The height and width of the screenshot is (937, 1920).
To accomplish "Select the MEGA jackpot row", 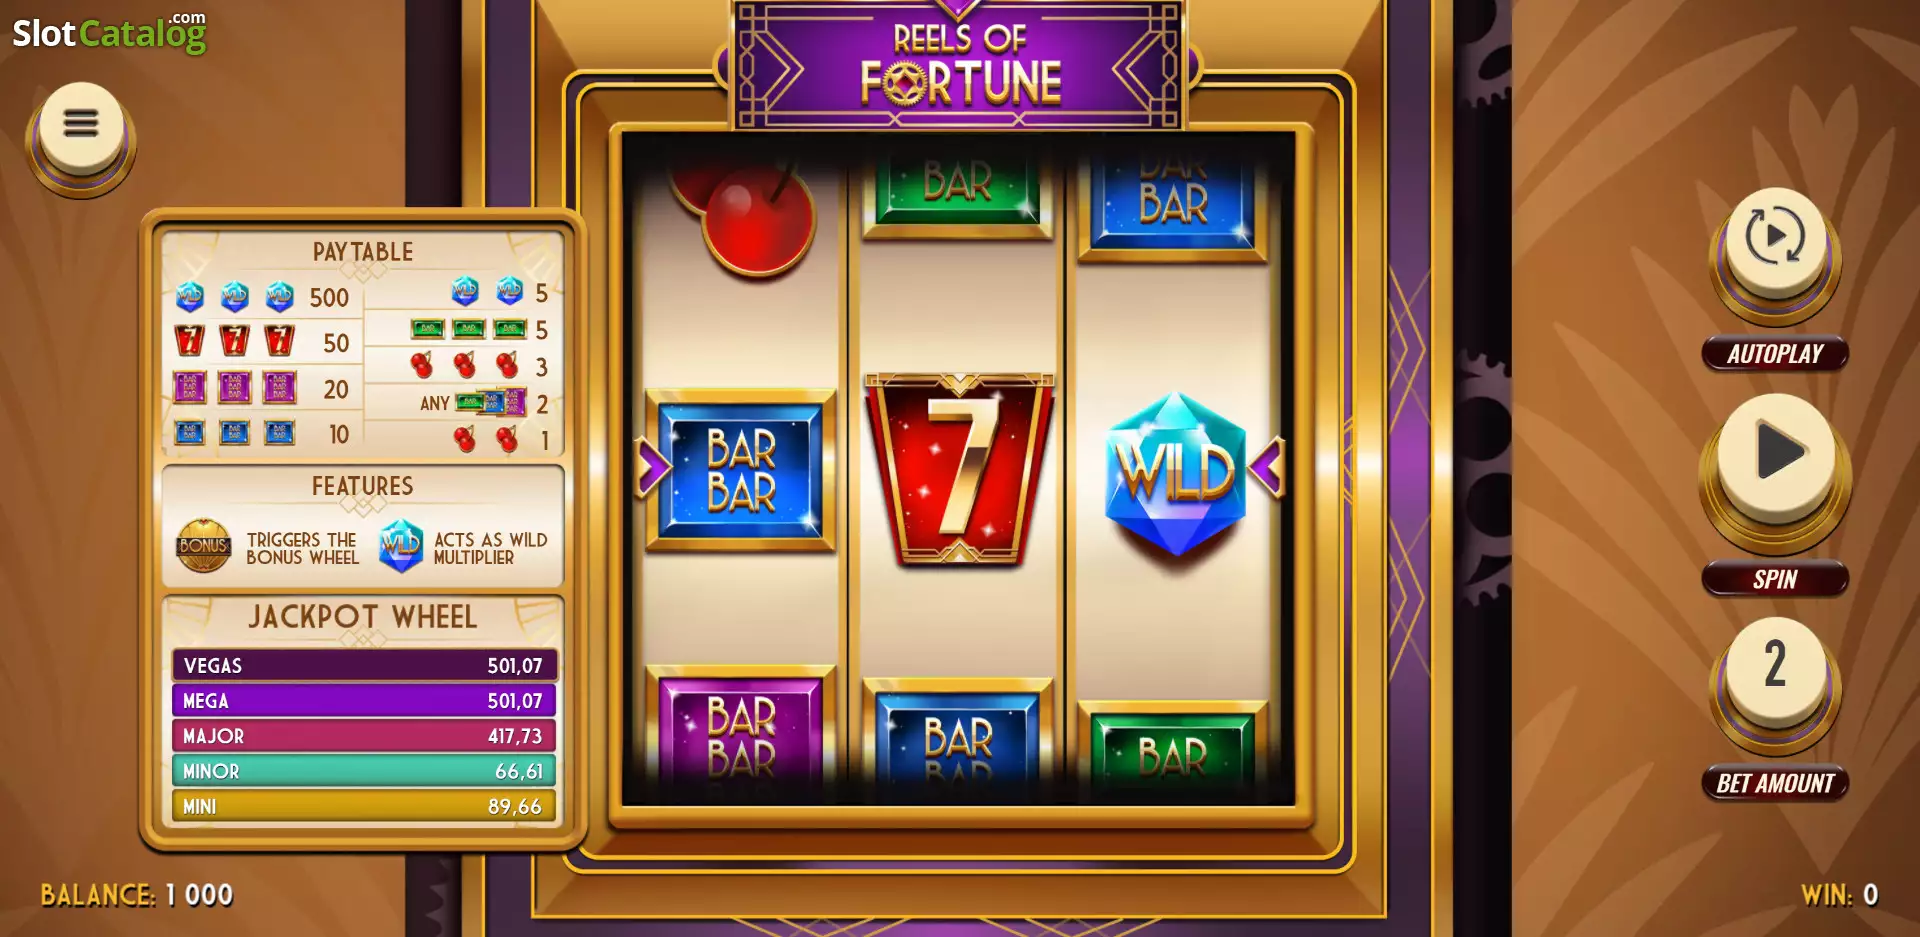I will click(x=364, y=700).
